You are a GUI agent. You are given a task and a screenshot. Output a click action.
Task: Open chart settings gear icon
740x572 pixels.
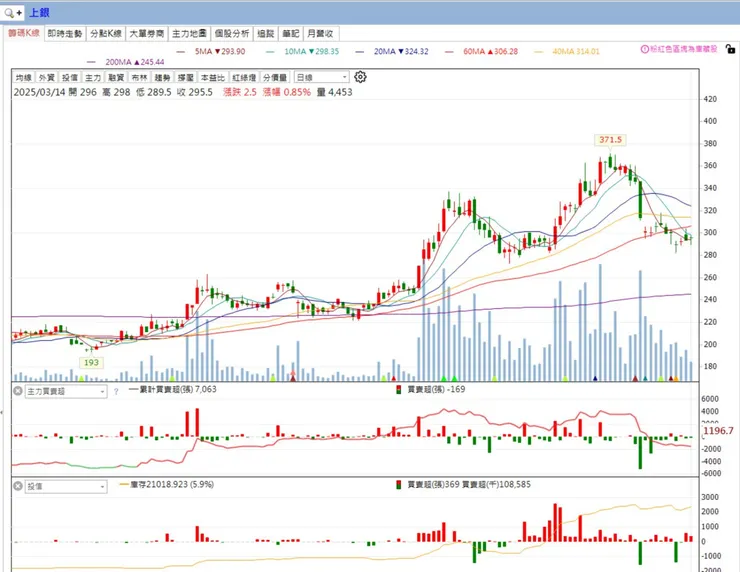coord(360,77)
